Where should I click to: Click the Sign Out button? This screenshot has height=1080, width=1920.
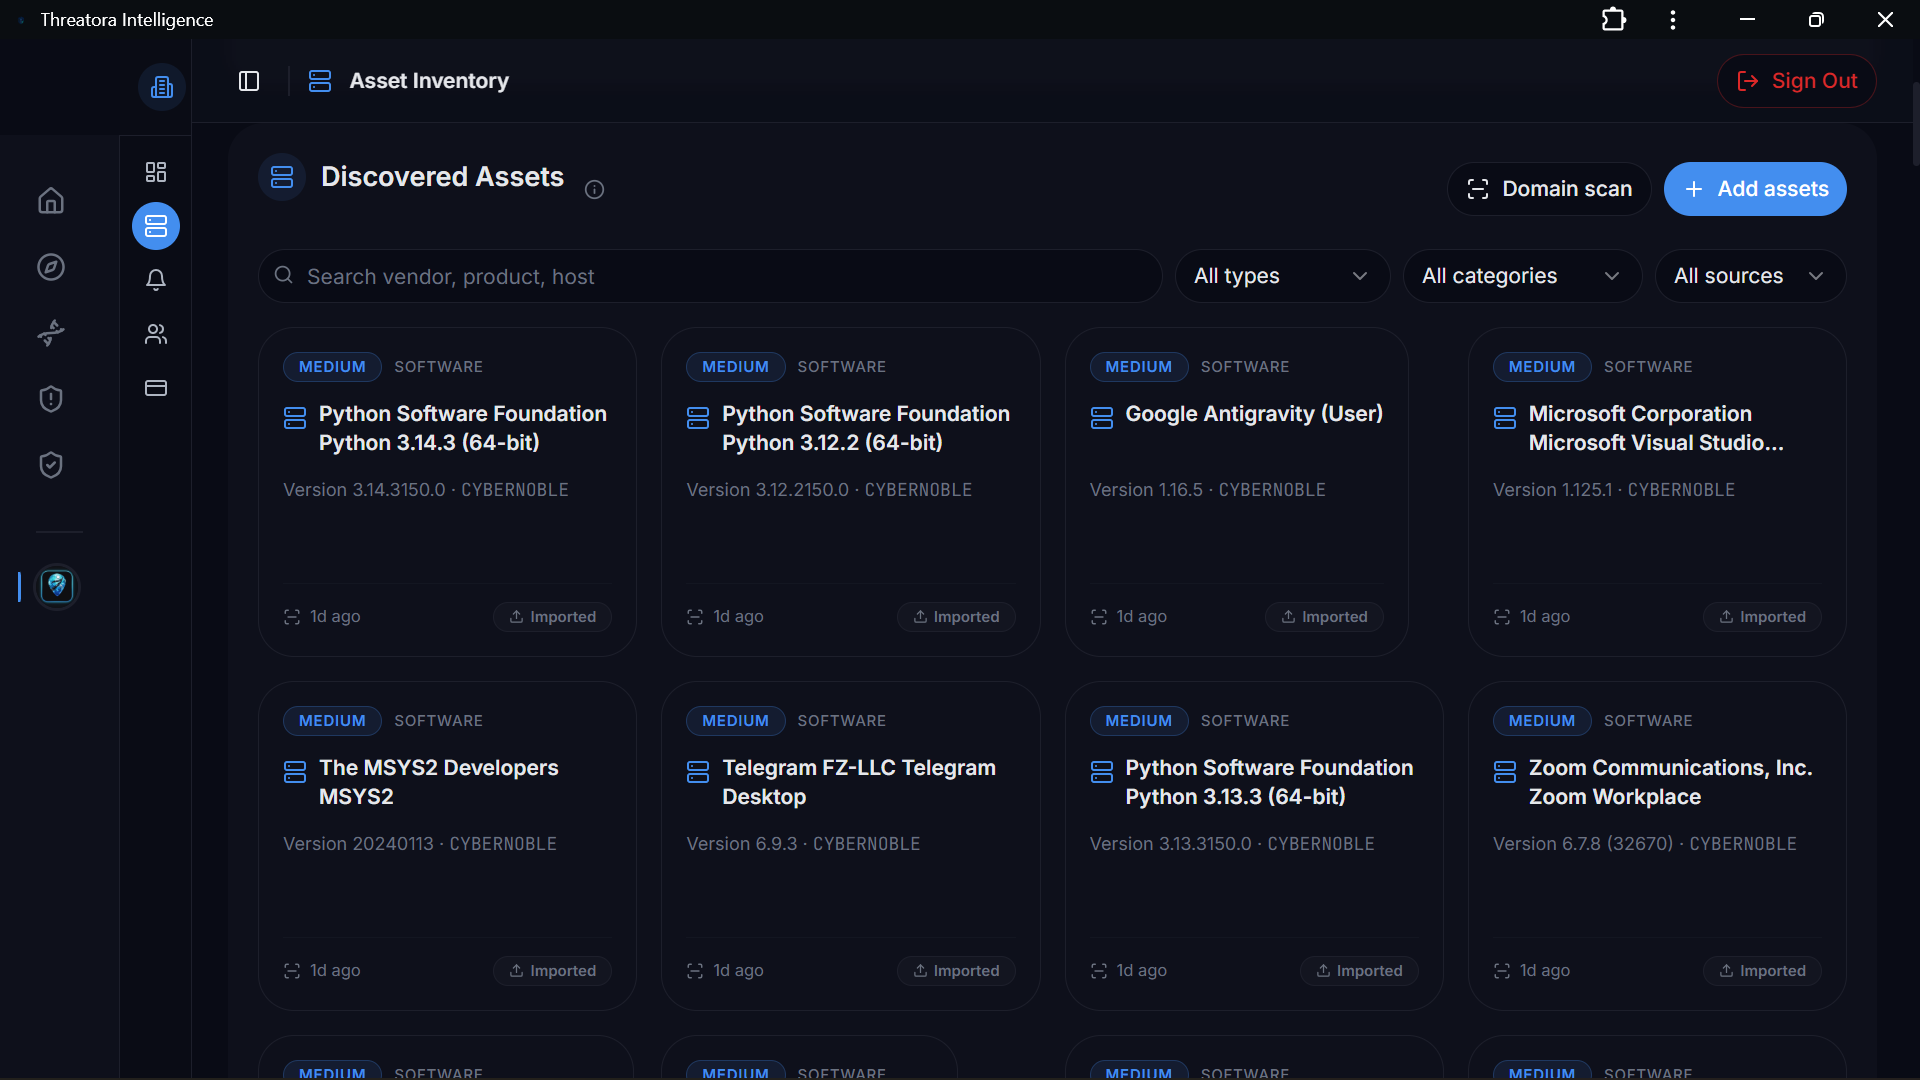point(1797,81)
